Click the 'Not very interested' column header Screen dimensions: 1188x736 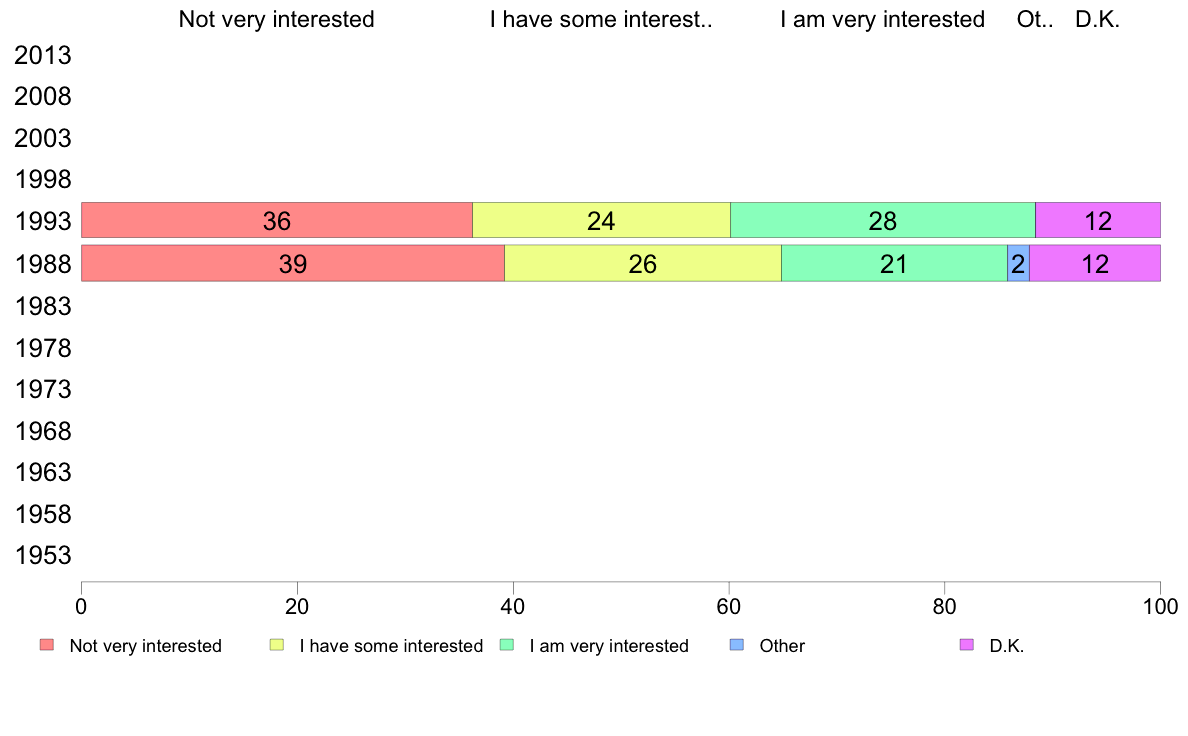point(276,19)
